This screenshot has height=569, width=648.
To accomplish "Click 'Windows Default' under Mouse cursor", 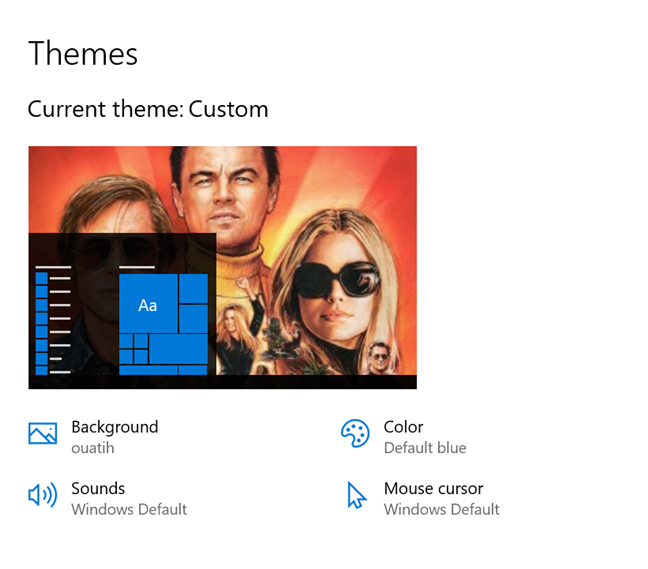I will click(x=442, y=509).
